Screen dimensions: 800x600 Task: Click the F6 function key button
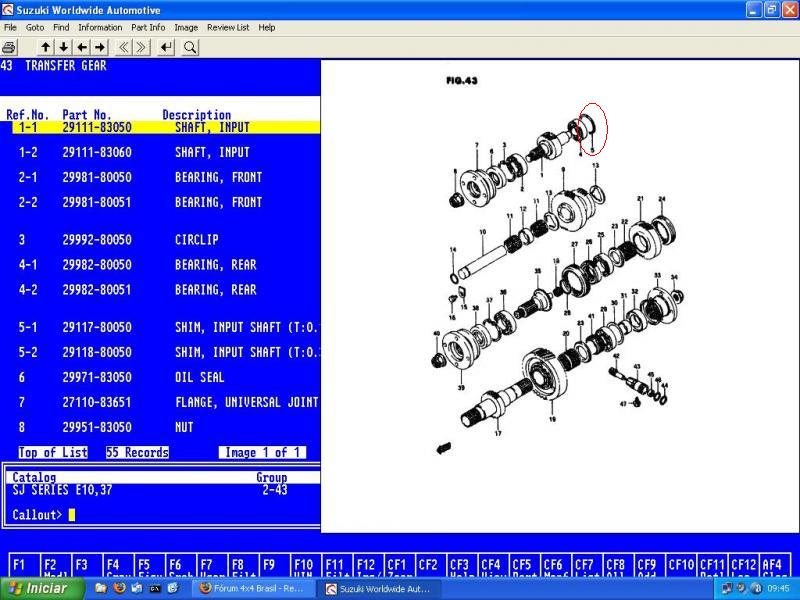pyautogui.click(x=180, y=565)
